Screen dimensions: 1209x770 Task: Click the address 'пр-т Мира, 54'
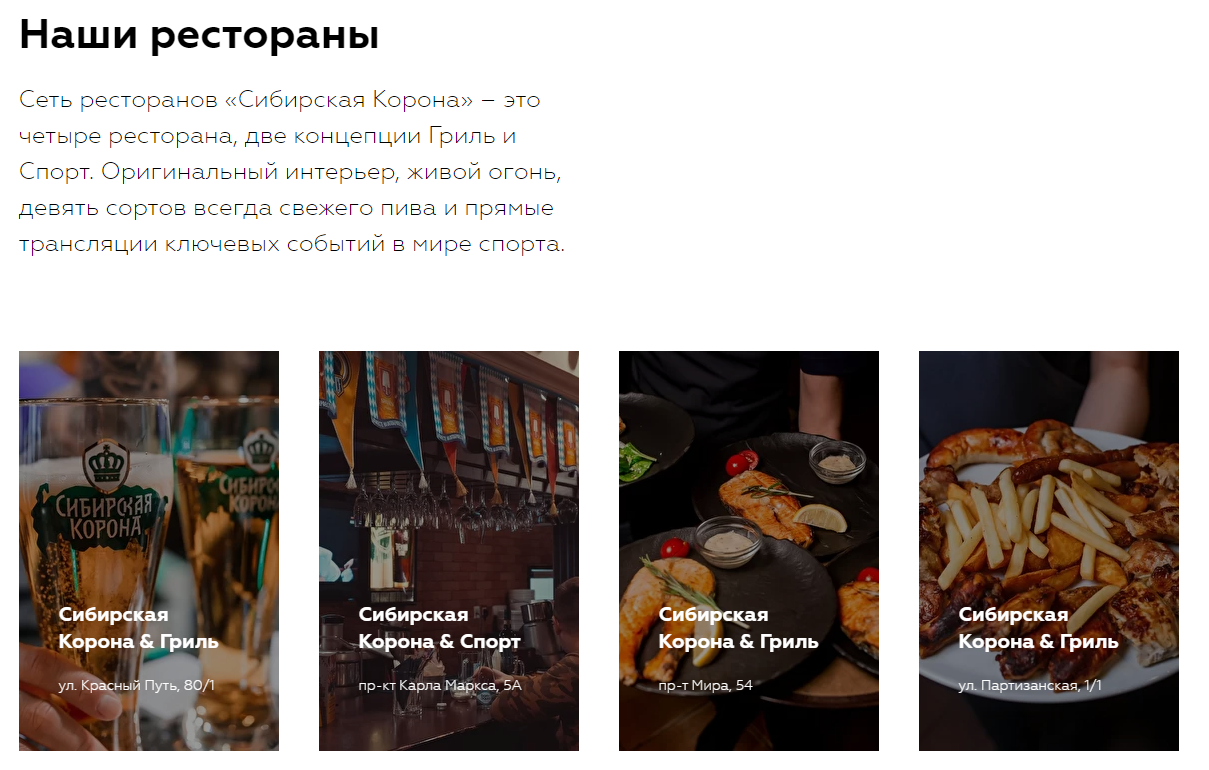pos(705,686)
